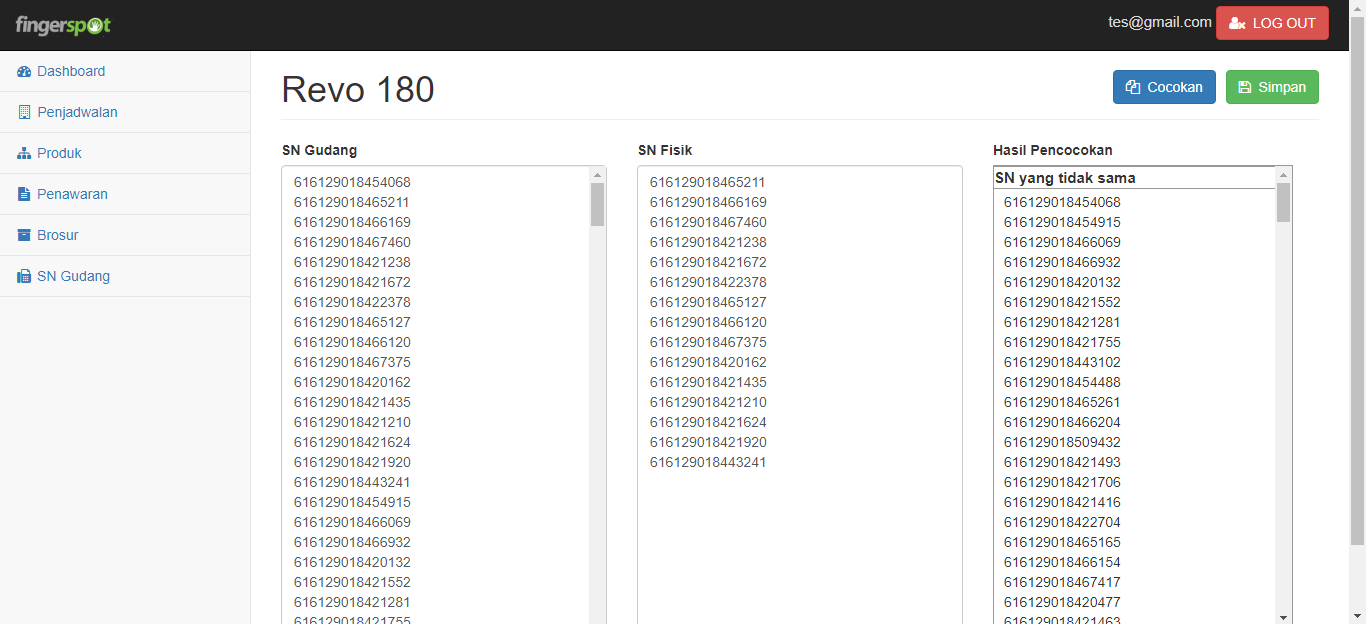Image resolution: width=1366 pixels, height=624 pixels.
Task: Click the log out user icon
Action: tap(1237, 24)
